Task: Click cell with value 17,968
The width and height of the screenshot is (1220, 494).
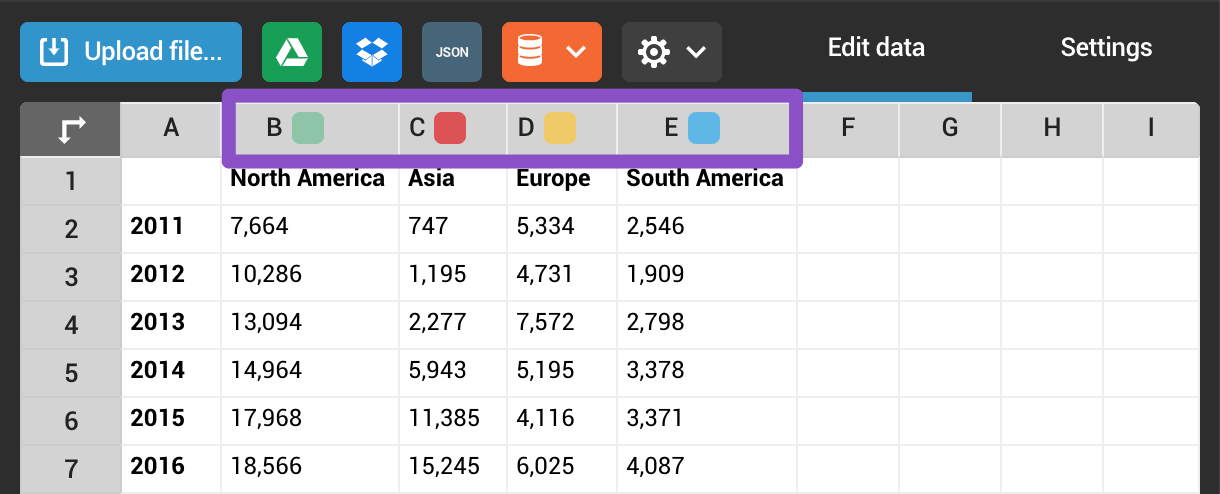Action: (x=310, y=422)
